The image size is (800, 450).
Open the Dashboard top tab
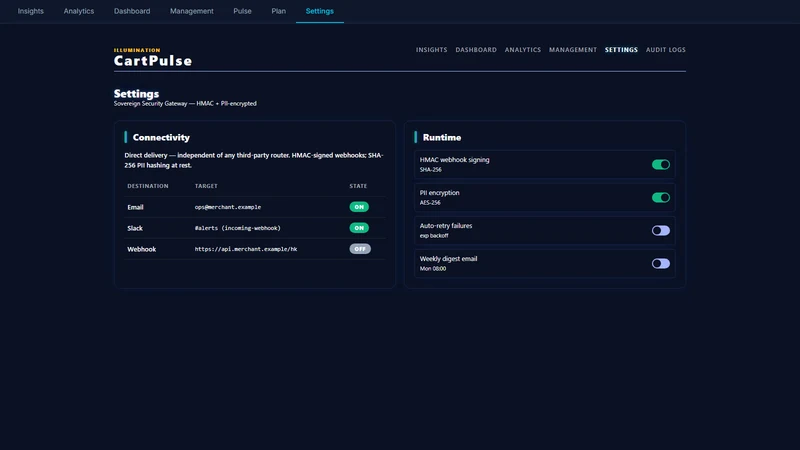(132, 11)
